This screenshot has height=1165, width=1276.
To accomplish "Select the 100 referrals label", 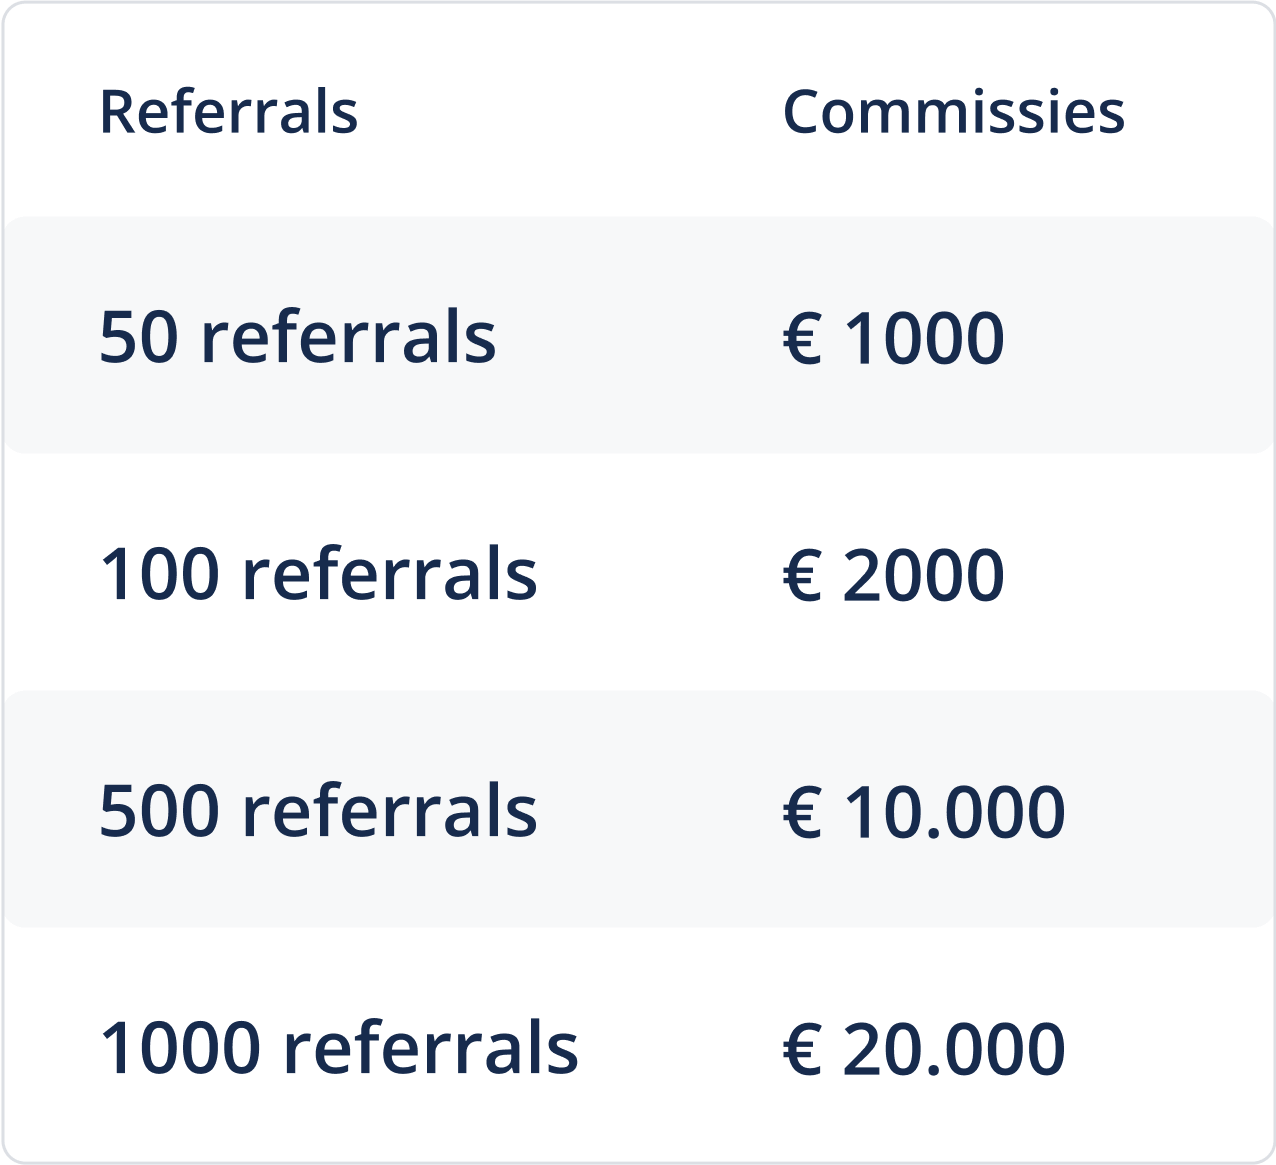I will (x=318, y=574).
